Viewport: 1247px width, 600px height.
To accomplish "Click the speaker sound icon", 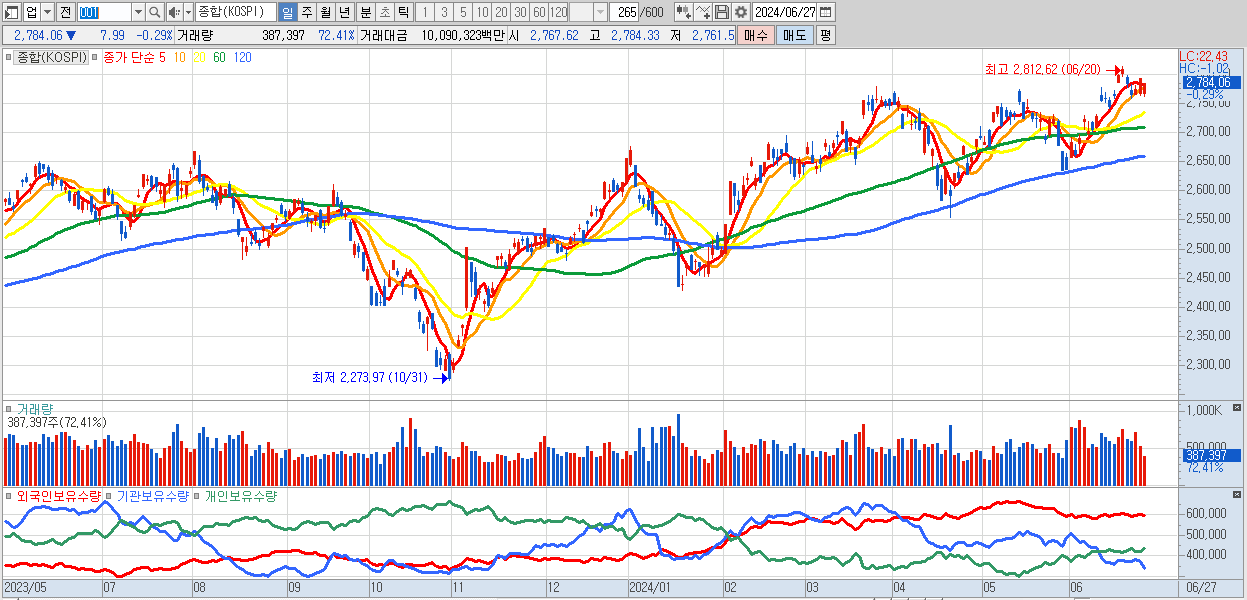I will pyautogui.click(x=174, y=12).
